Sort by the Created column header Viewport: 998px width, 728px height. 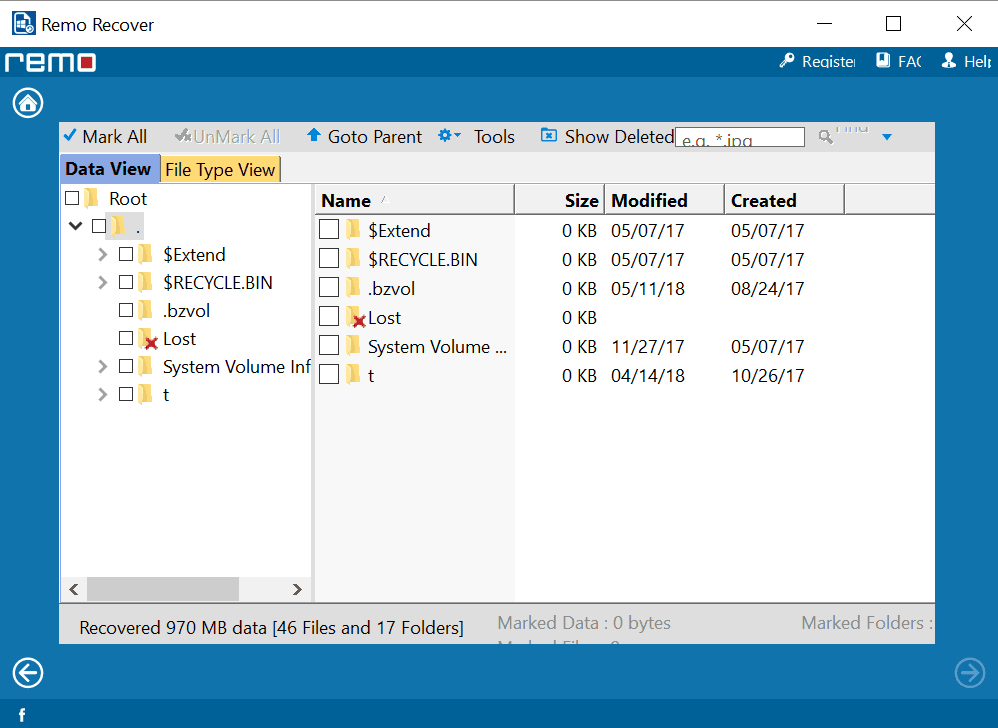coord(784,200)
